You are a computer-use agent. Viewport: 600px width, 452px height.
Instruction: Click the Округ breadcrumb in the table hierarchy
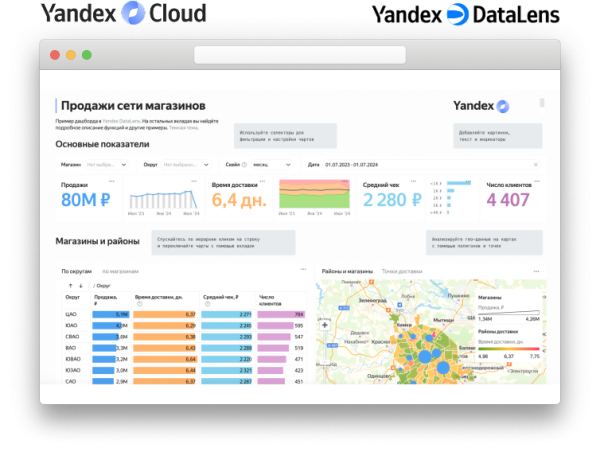point(103,286)
